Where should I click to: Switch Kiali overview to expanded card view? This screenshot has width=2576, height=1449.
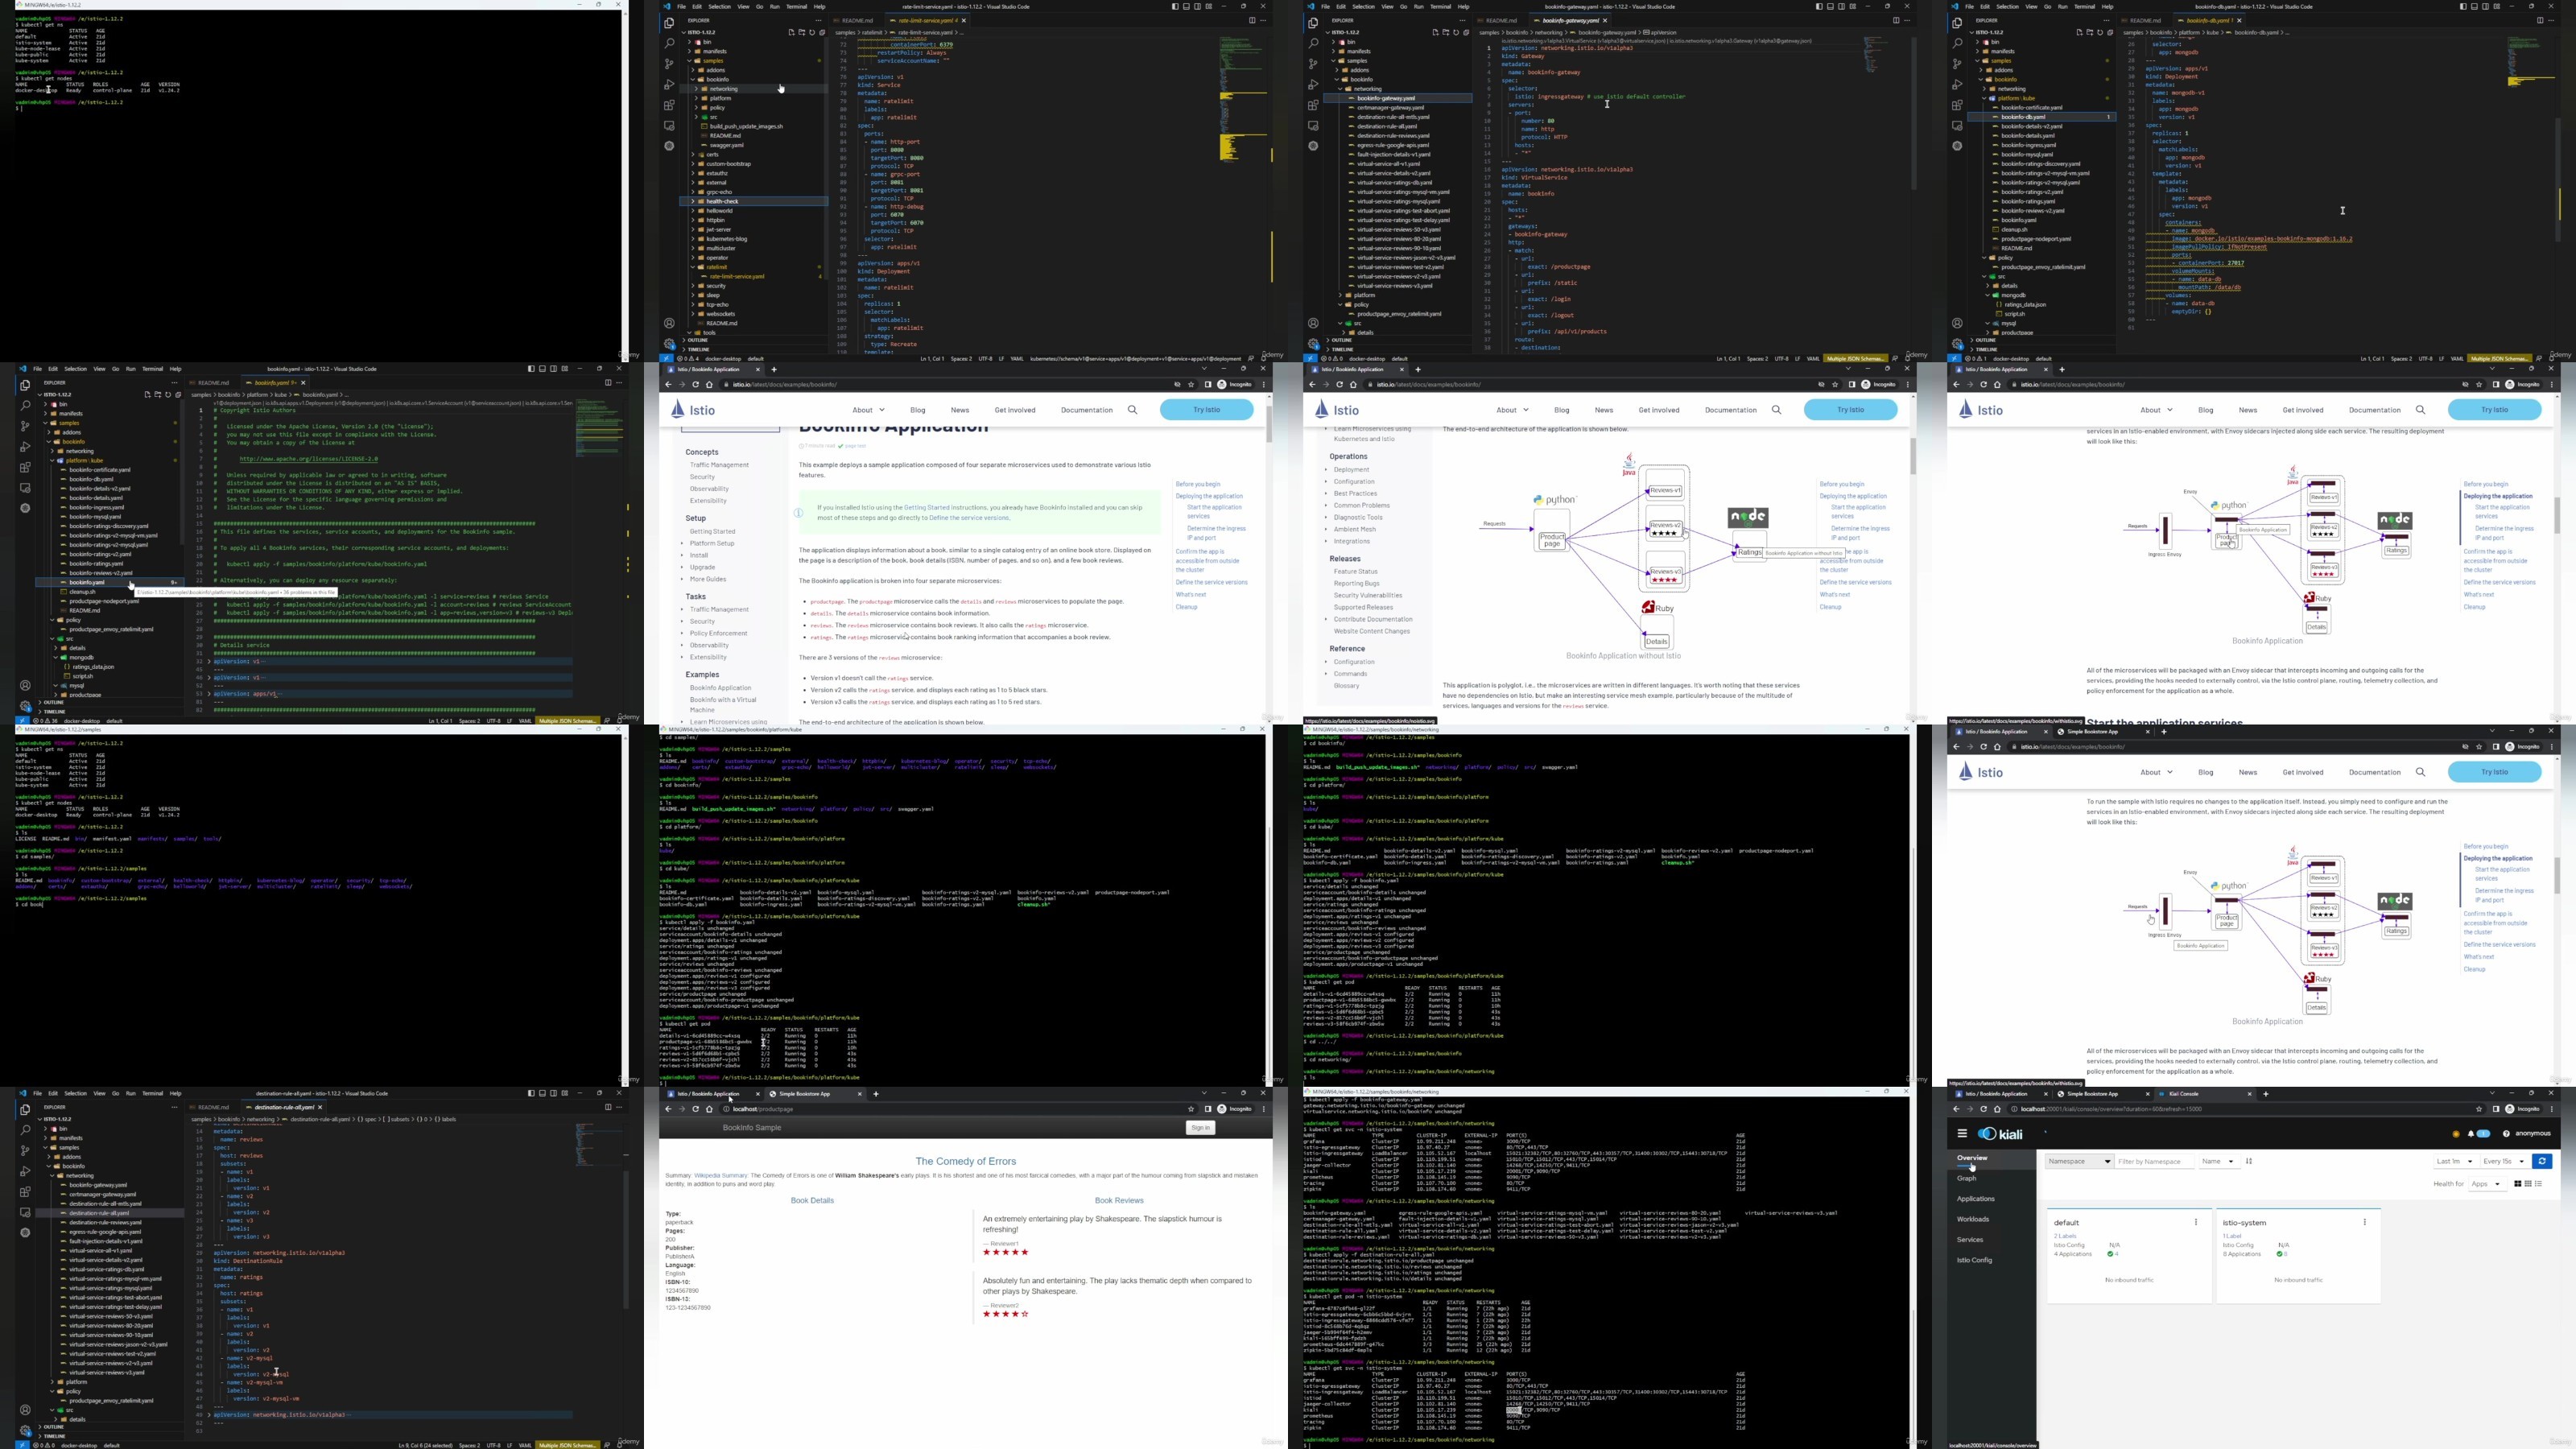(x=2518, y=1184)
